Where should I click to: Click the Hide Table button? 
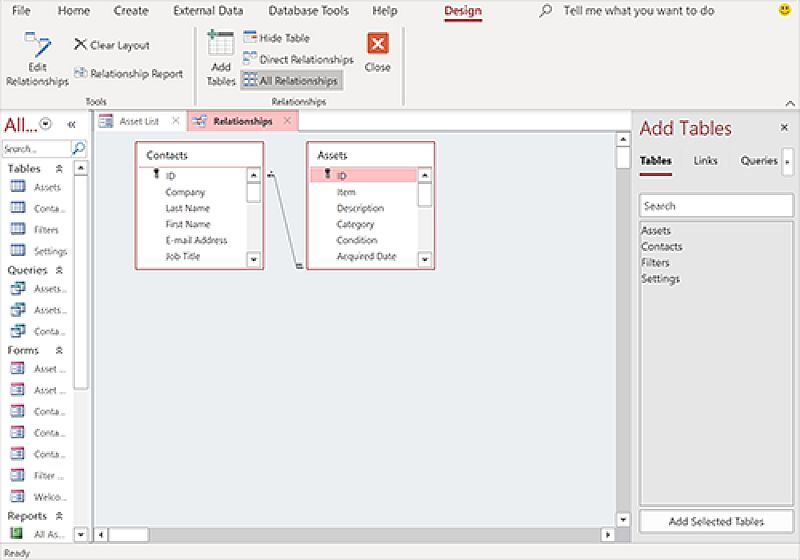tap(276, 38)
